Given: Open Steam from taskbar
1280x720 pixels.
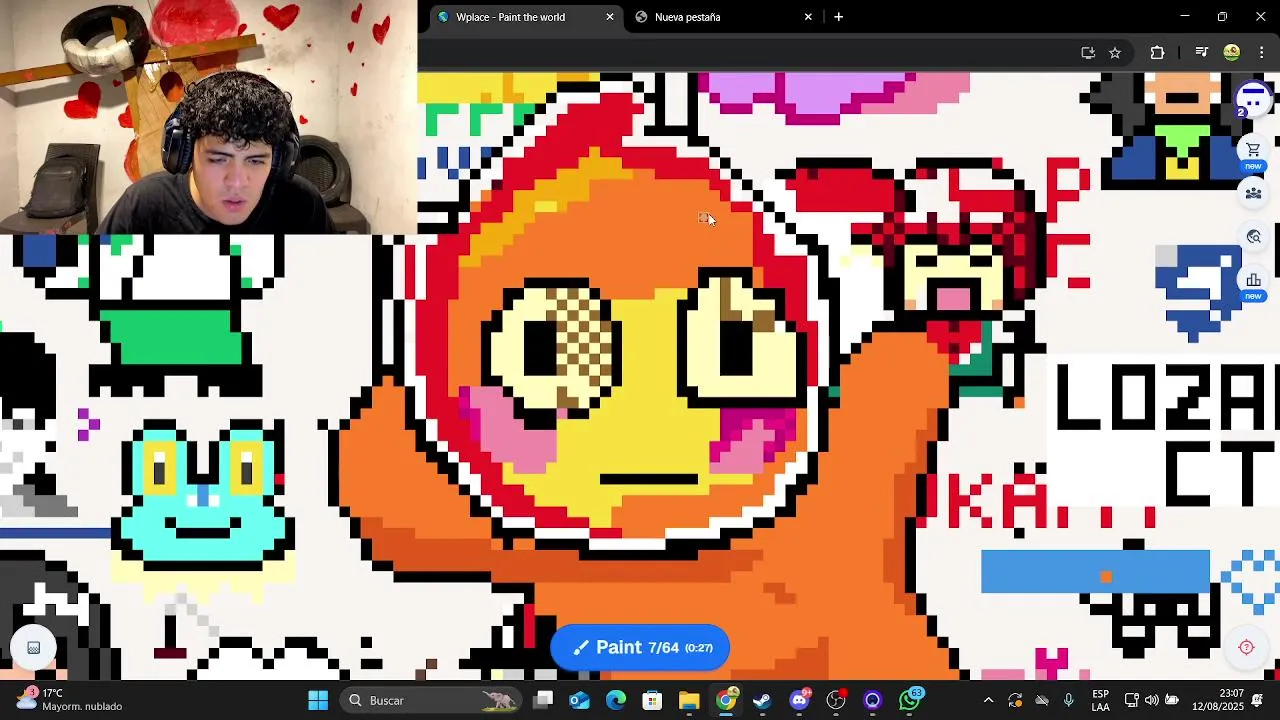Looking at the screenshot, I should (x=762, y=700).
